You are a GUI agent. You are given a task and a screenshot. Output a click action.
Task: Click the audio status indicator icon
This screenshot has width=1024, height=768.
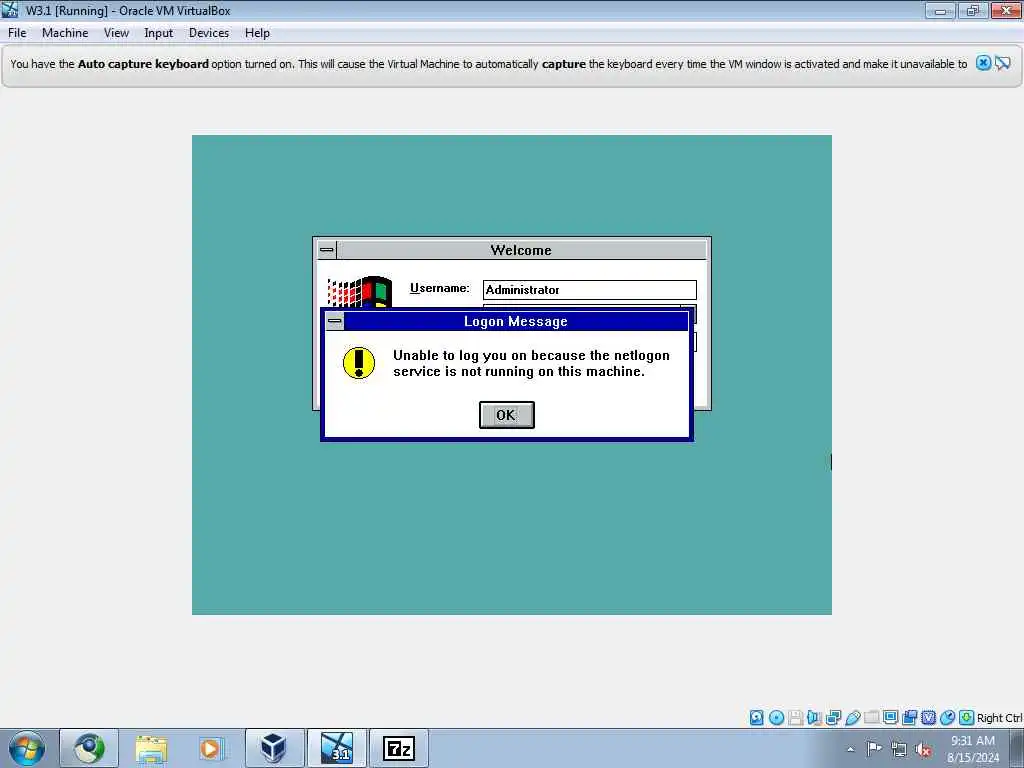[814, 718]
